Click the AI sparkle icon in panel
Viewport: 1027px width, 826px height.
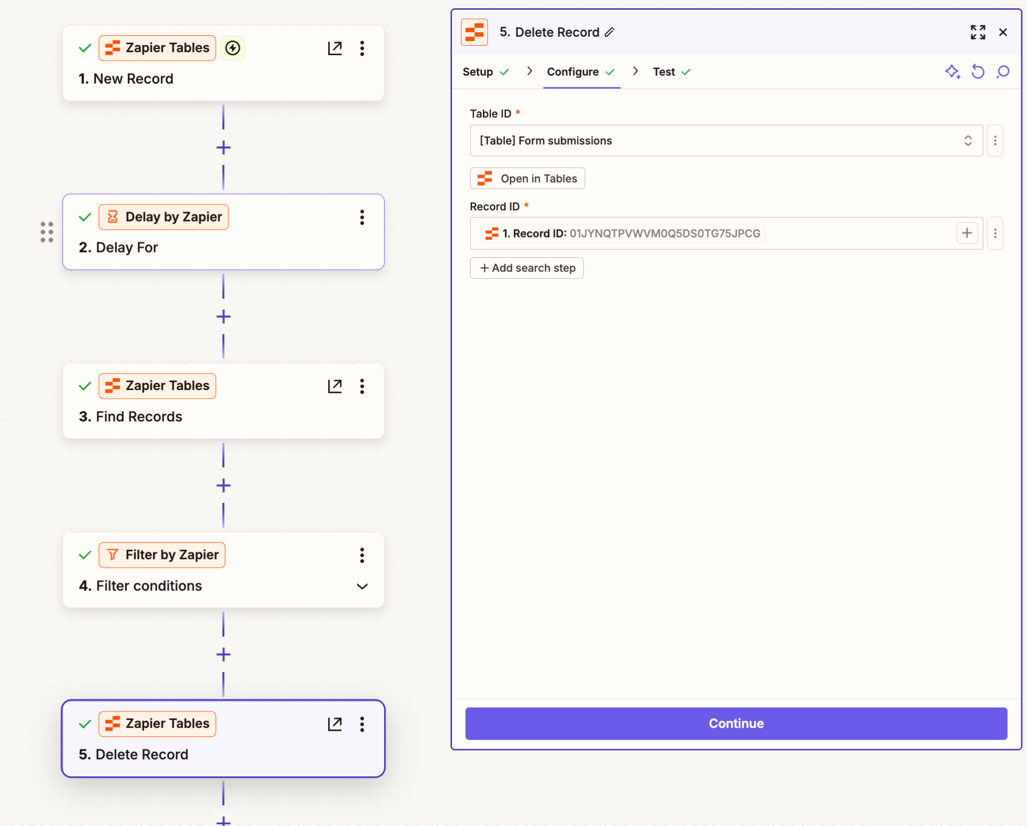(952, 71)
